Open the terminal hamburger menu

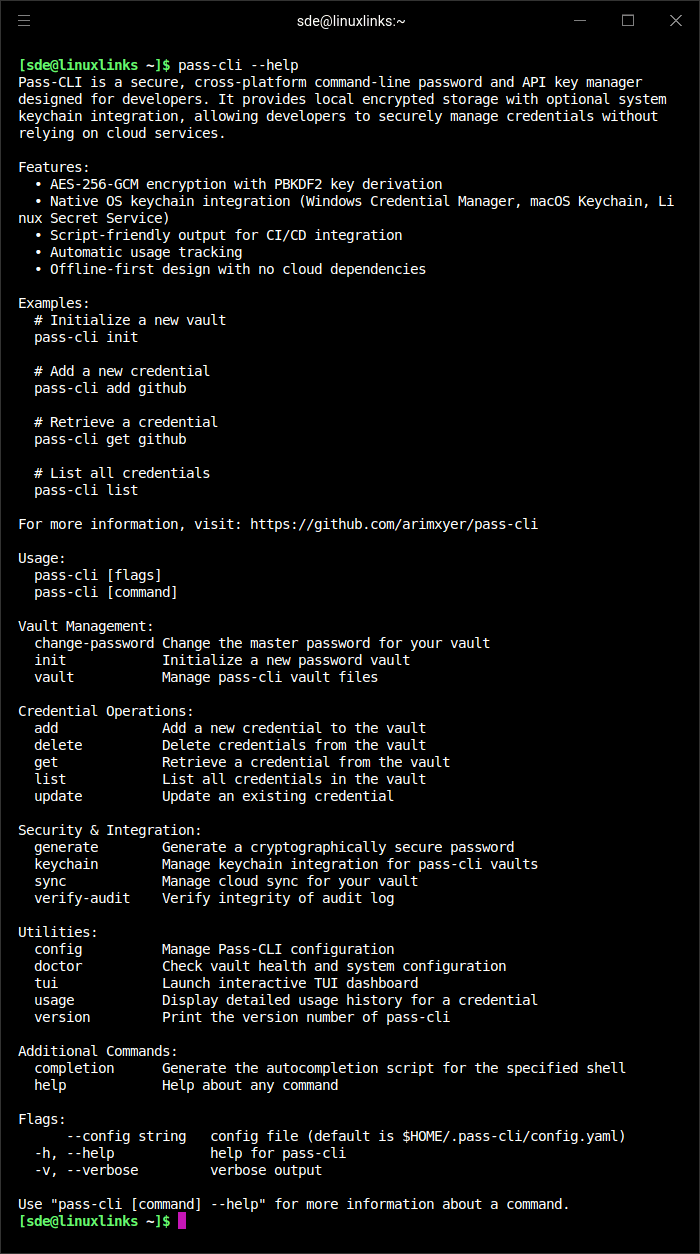(24, 20)
